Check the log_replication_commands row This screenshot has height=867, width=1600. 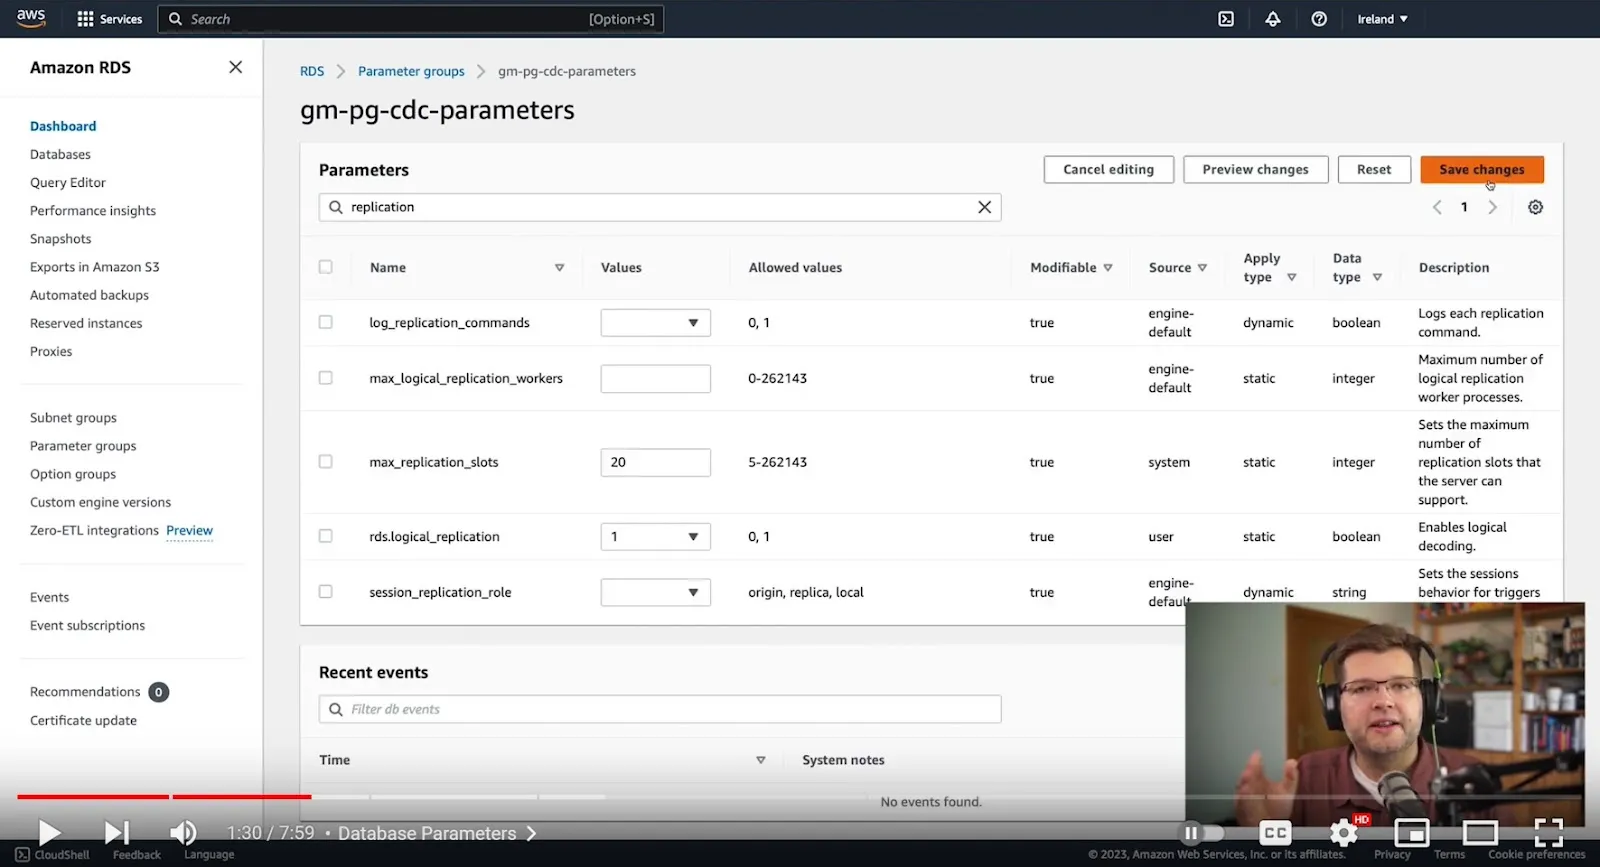325,322
